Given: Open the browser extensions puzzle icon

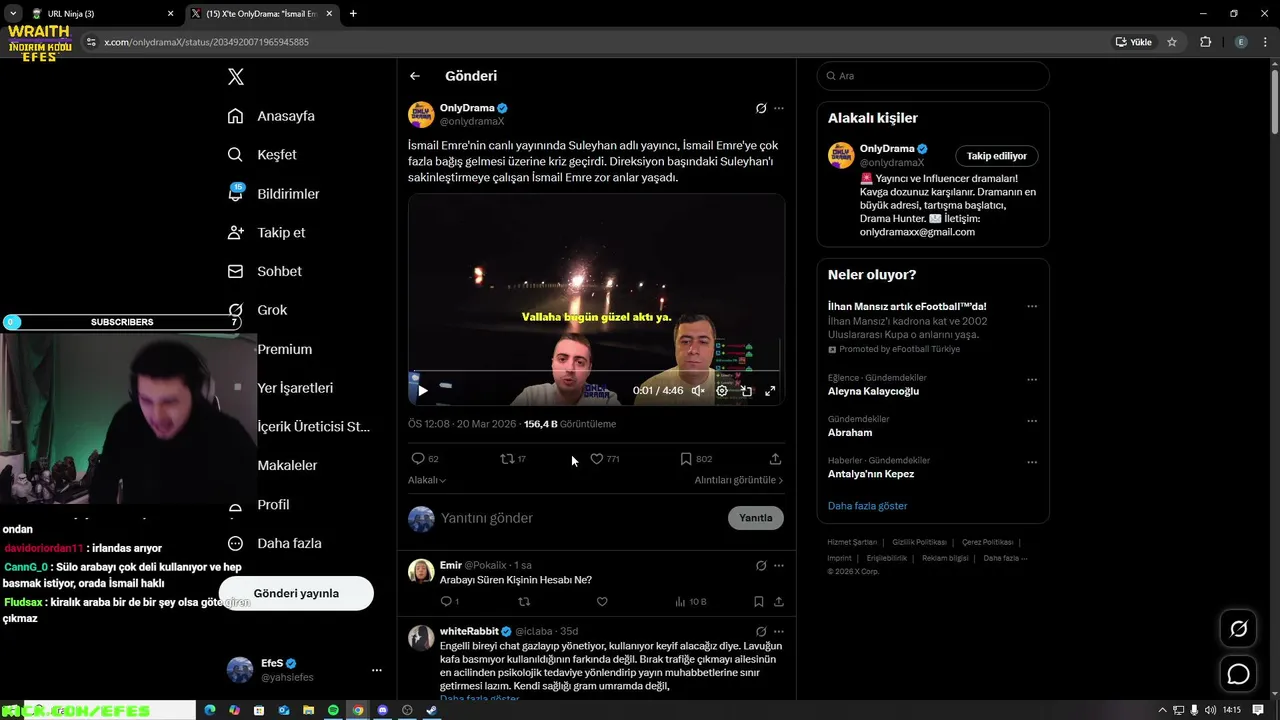Looking at the screenshot, I should pos(1205,42).
